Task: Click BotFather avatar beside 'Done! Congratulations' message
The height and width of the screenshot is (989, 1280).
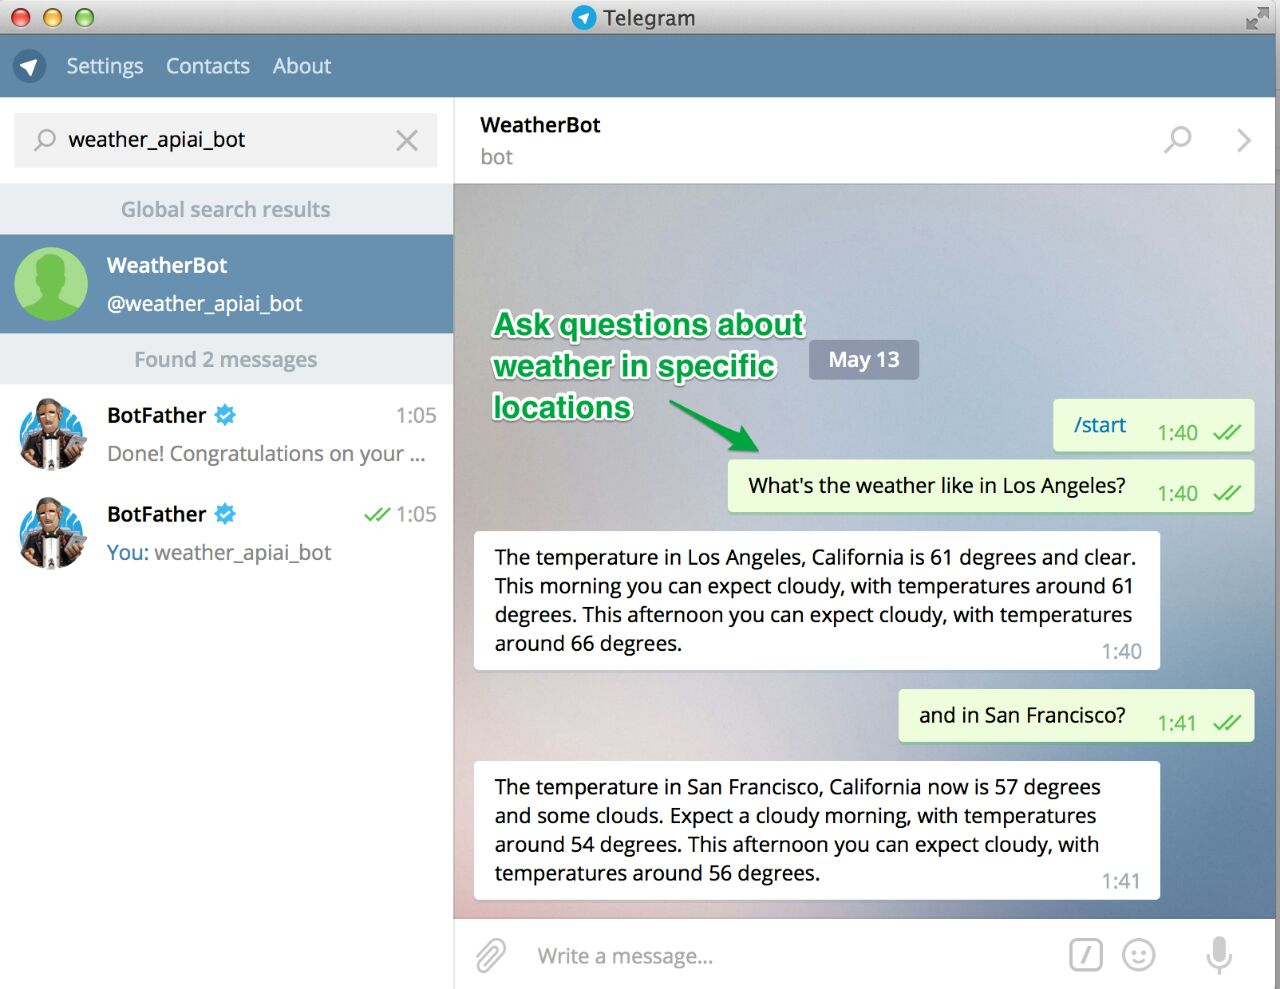Action: [x=52, y=434]
